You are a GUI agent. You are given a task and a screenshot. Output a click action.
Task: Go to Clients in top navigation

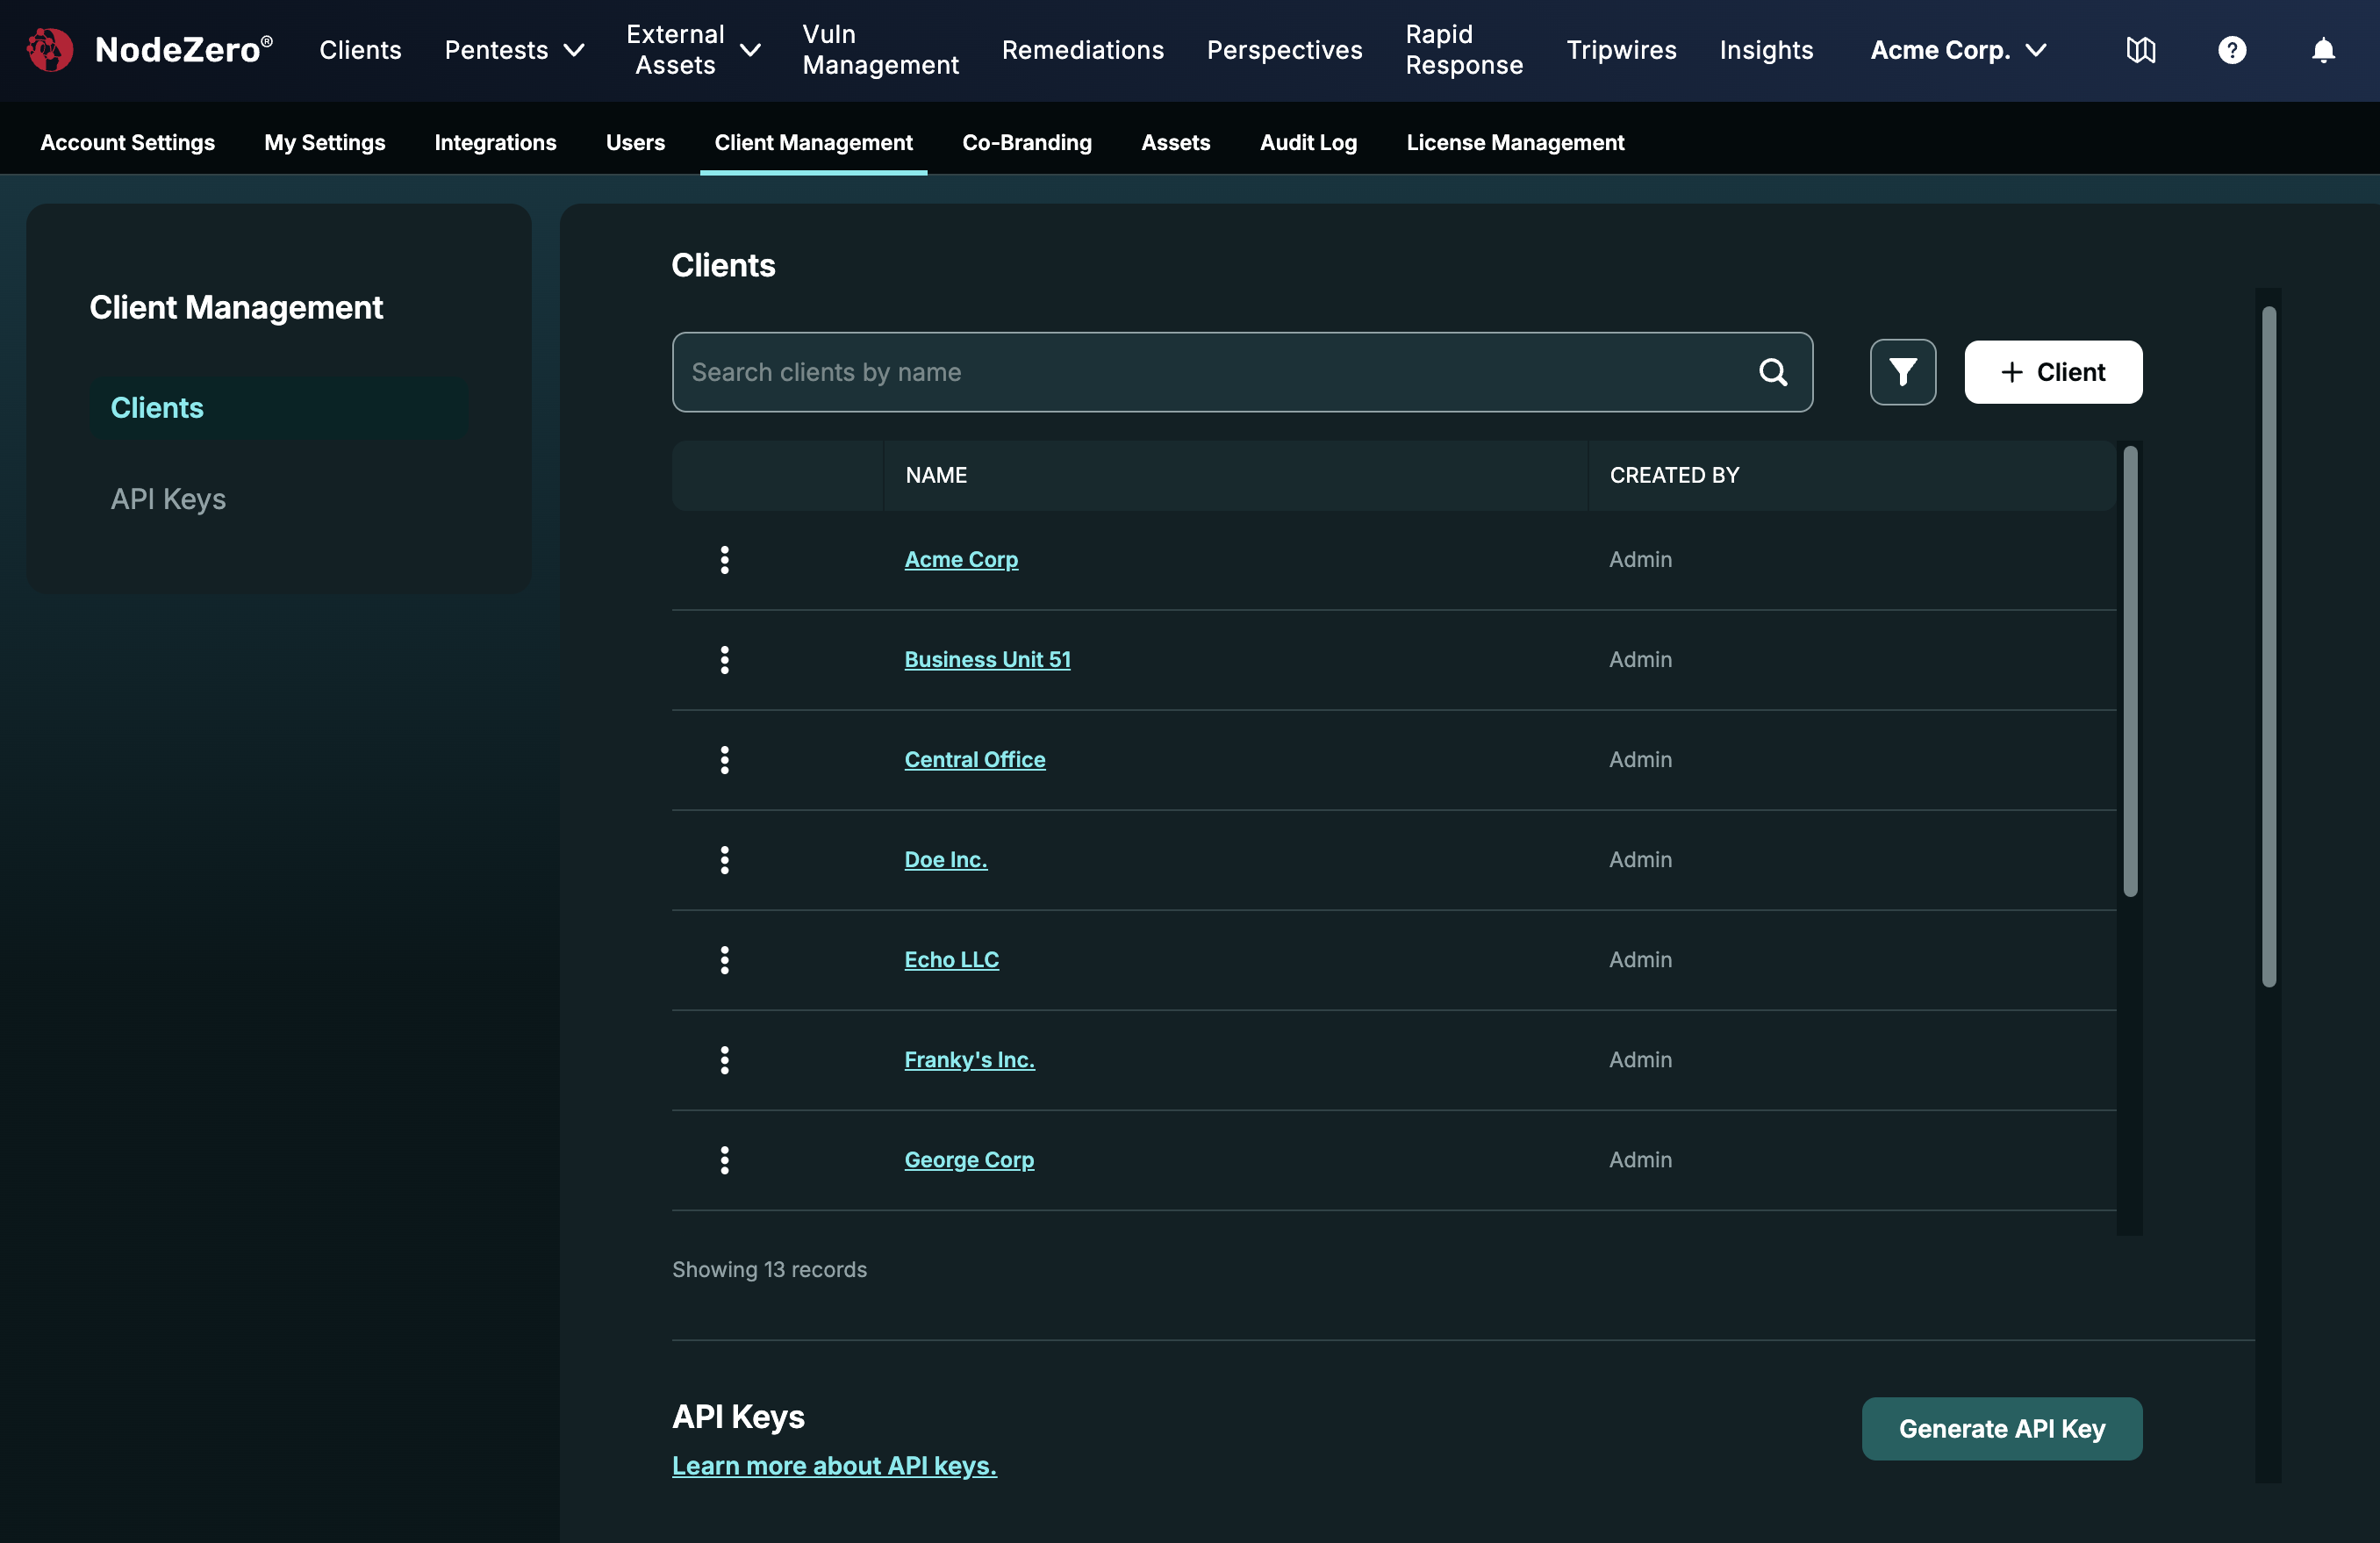tap(360, 50)
